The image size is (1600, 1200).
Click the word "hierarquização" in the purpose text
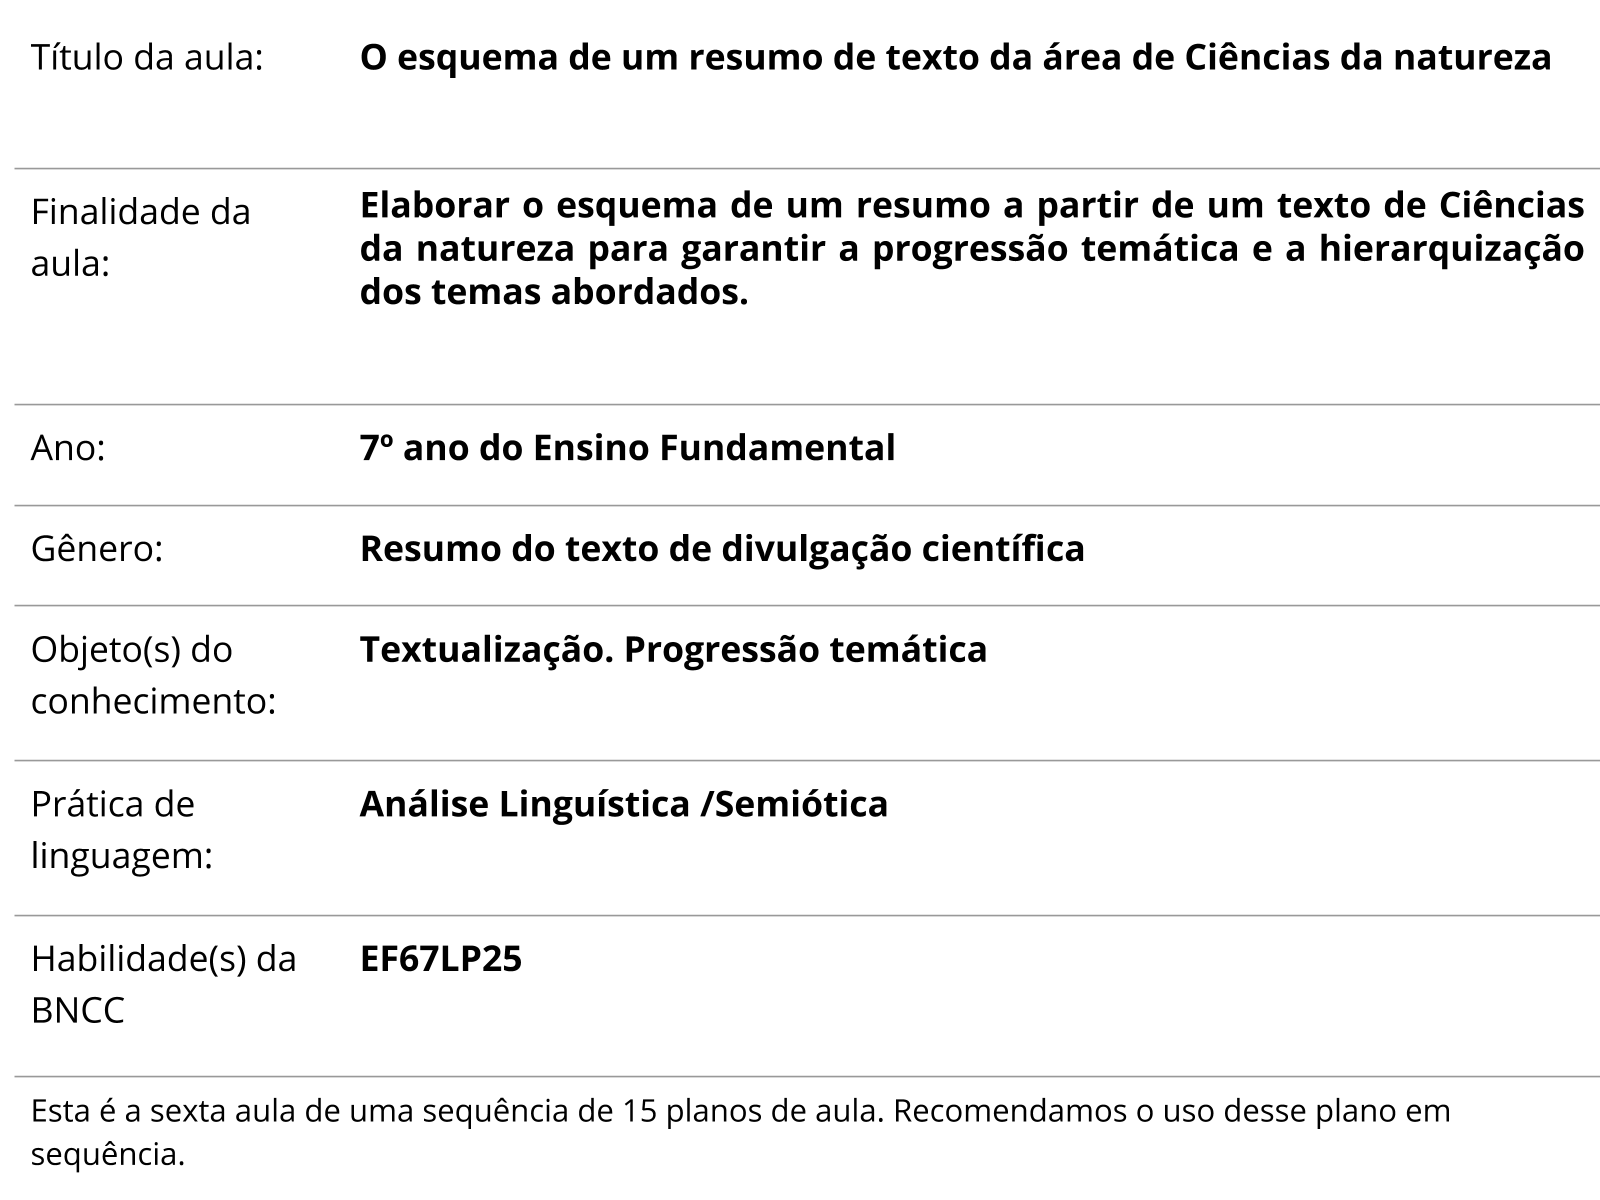(x=1451, y=248)
